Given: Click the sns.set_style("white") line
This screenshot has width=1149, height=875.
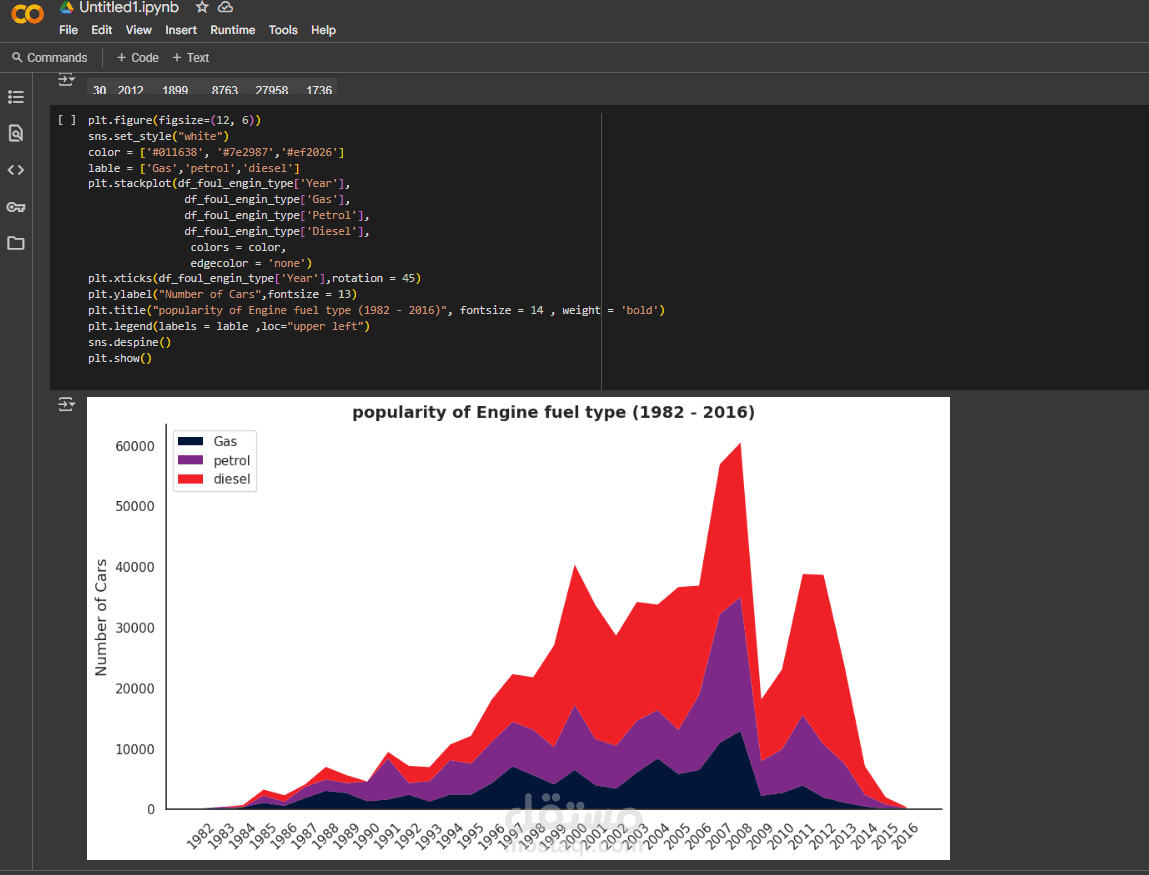Looking at the screenshot, I should 158,136.
